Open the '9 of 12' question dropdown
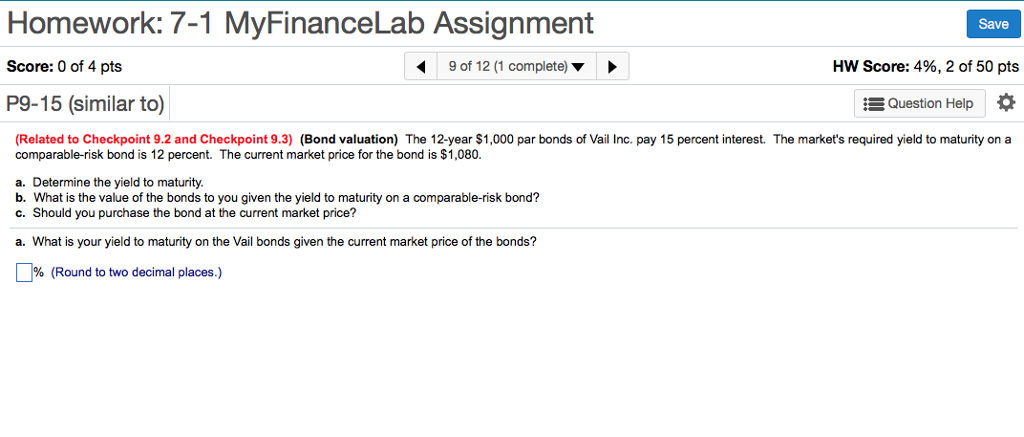Screen dimensions: 1024x437 (515, 67)
